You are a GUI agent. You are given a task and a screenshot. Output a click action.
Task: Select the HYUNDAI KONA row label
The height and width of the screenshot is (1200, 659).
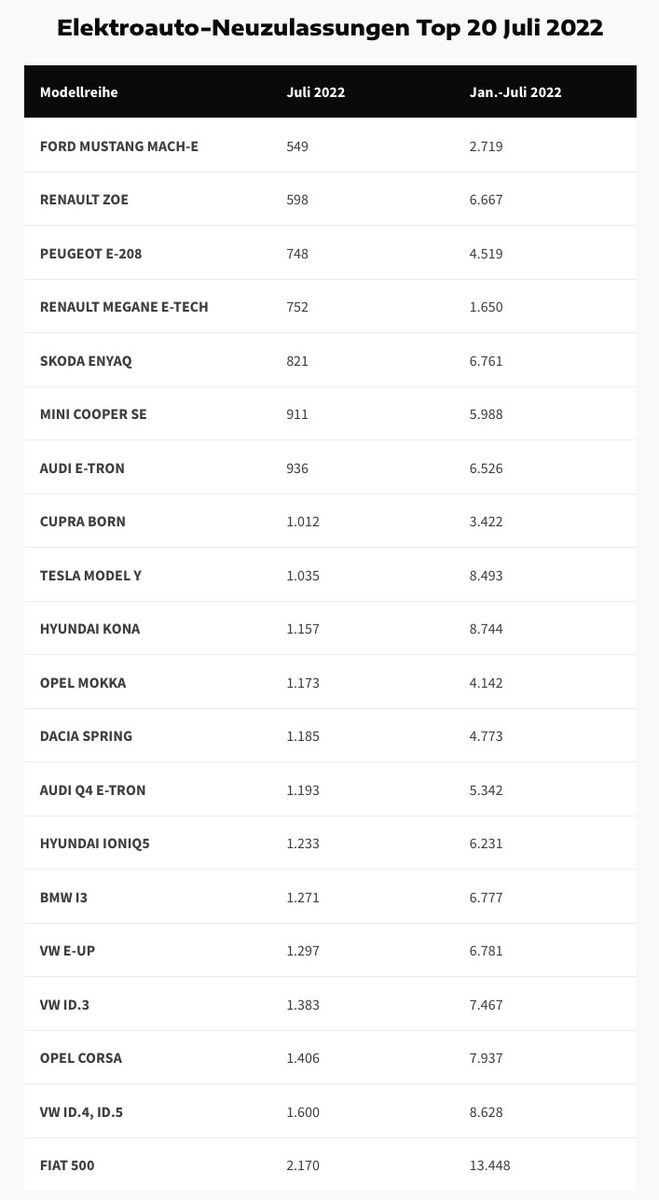click(90, 629)
